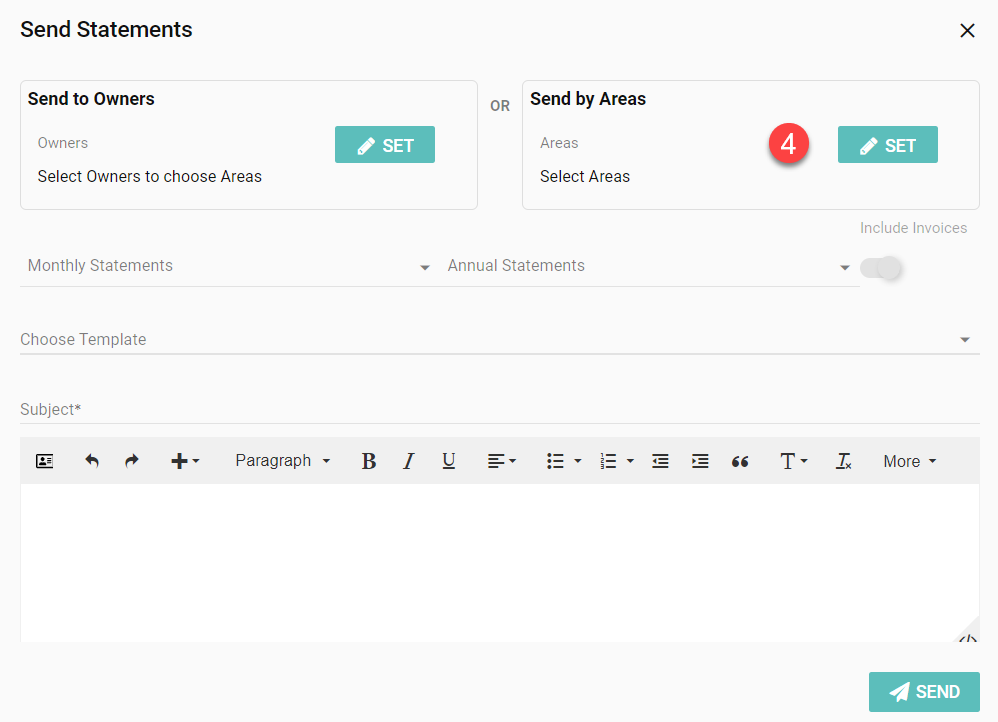Clear text formatting
This screenshot has height=722, width=998.
tap(844, 461)
